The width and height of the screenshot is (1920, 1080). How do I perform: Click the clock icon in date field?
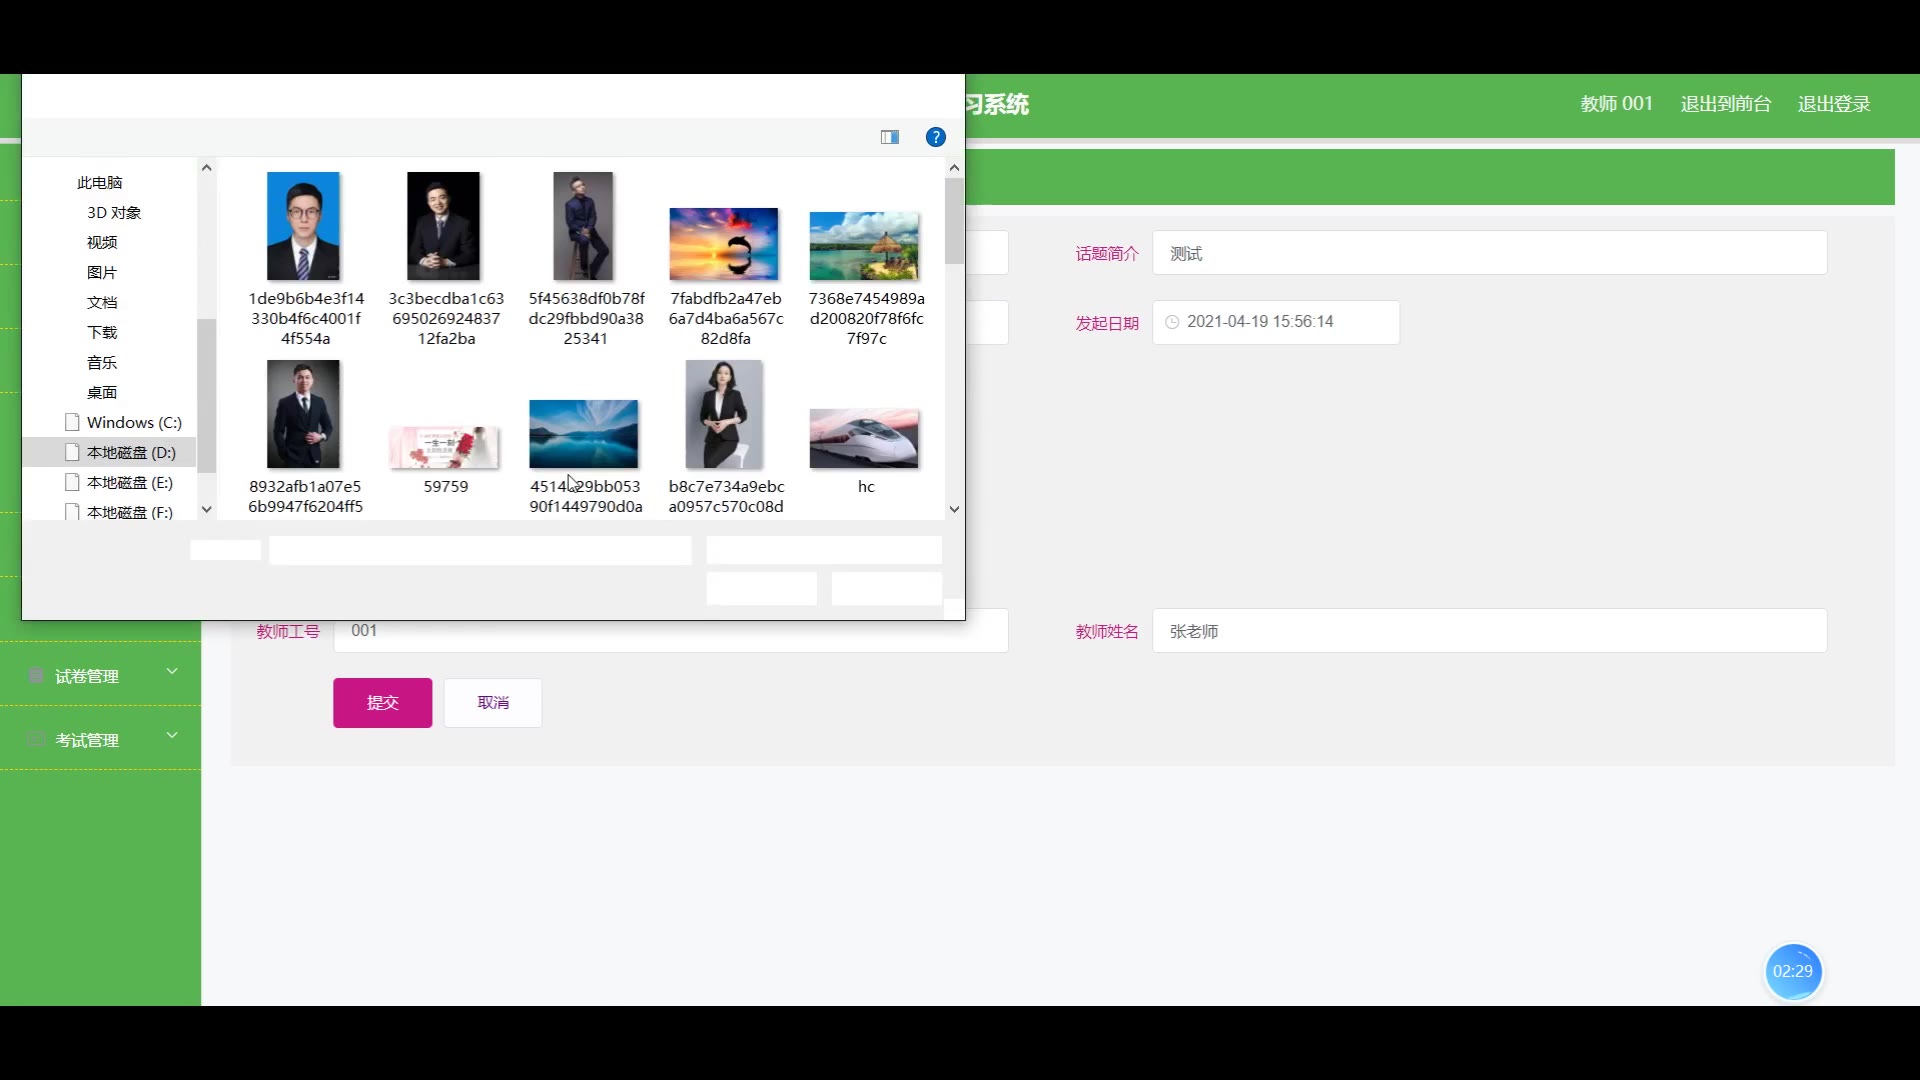1172,322
